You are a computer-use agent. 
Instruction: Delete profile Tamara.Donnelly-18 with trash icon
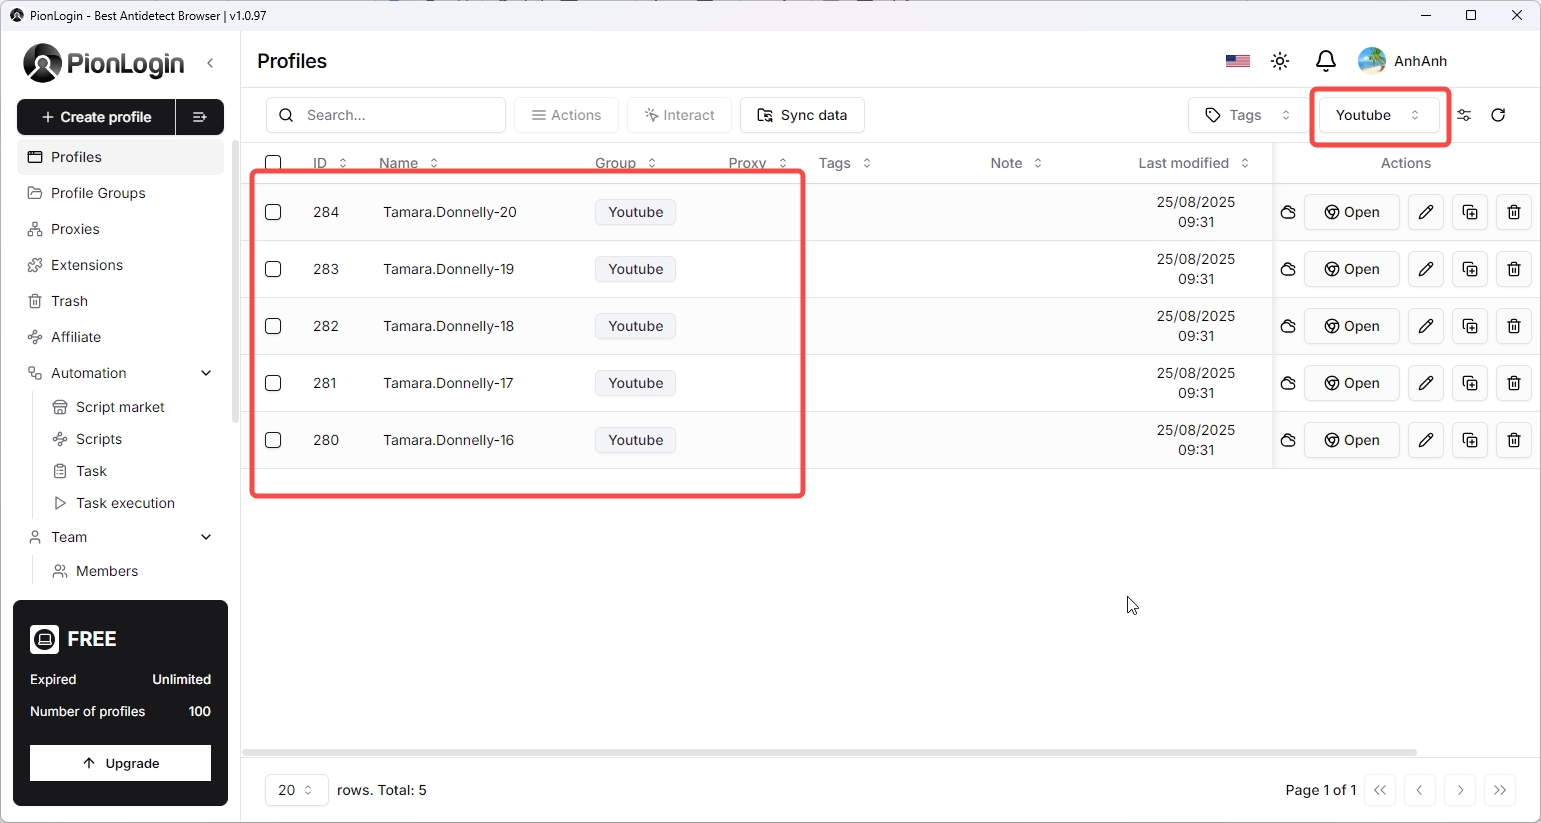tap(1514, 326)
